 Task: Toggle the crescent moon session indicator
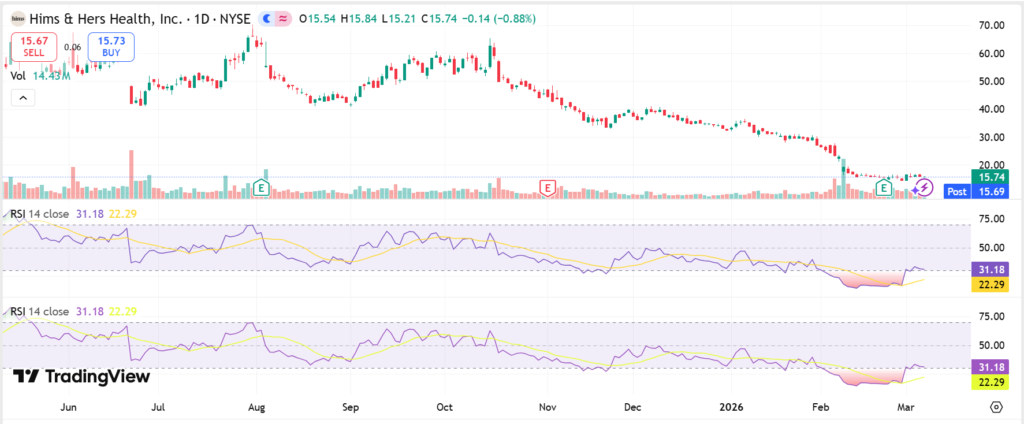[267, 19]
